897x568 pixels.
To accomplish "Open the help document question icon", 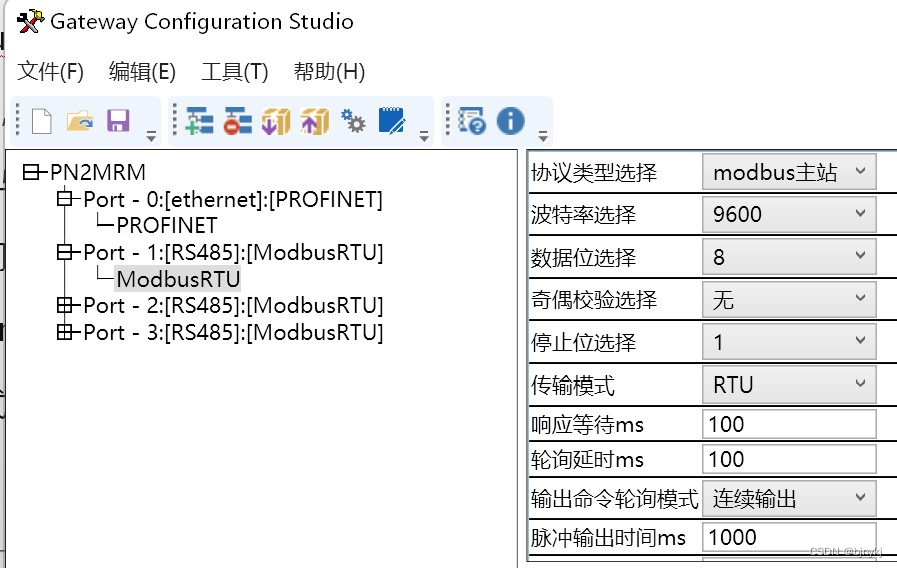I will tap(472, 121).
